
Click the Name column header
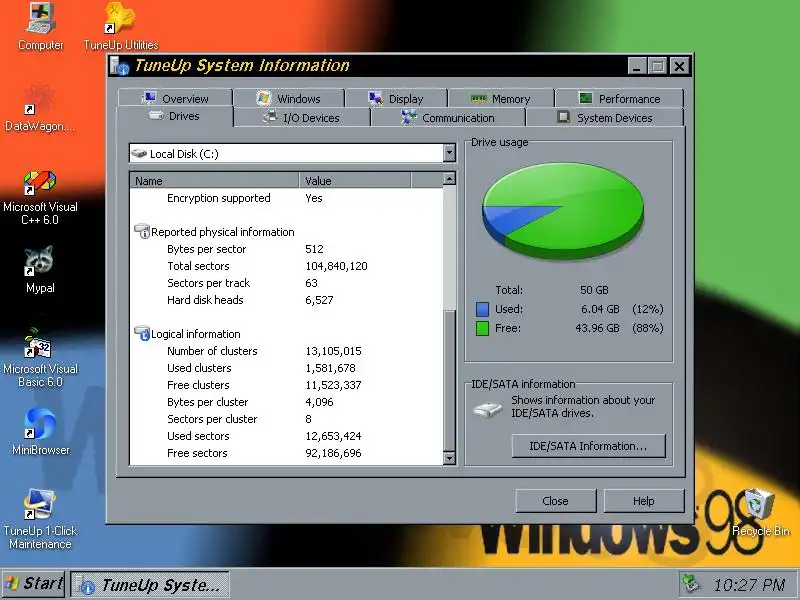pos(214,181)
